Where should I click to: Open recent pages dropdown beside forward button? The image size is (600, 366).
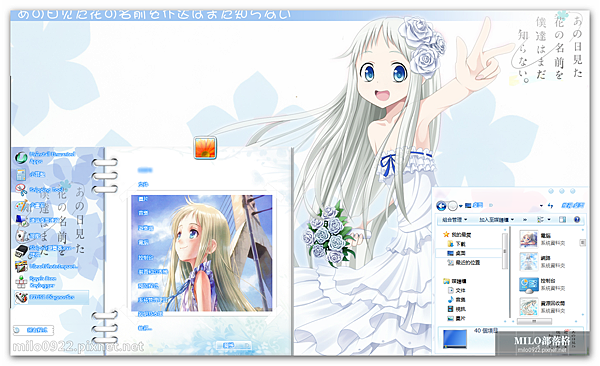[x=461, y=206]
